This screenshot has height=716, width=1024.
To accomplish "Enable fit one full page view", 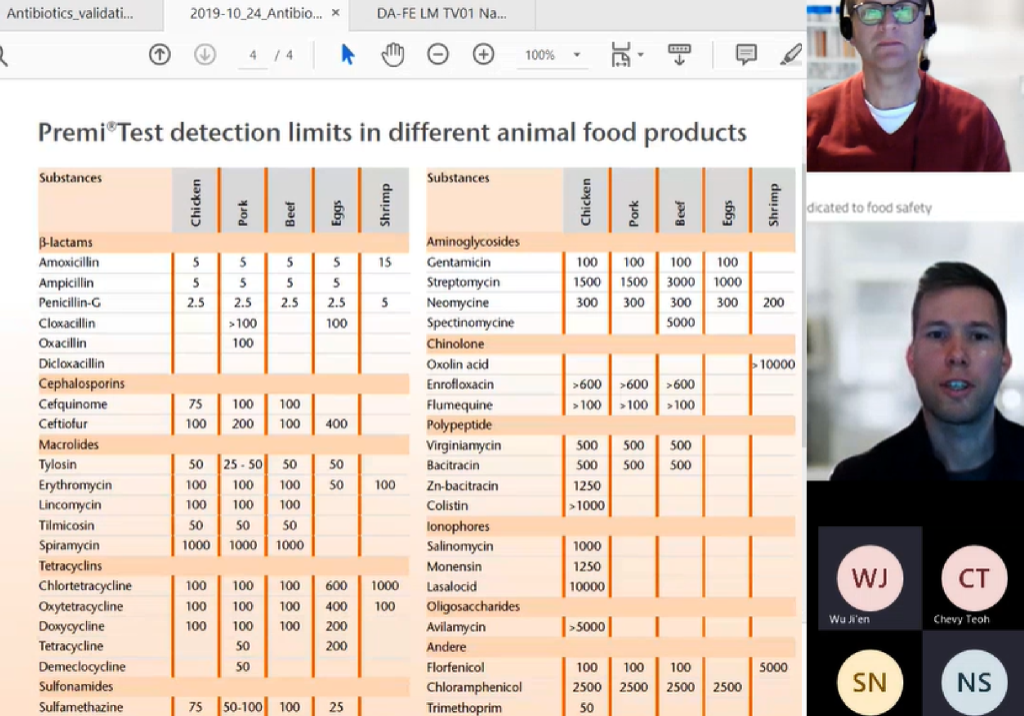I will pyautogui.click(x=620, y=54).
